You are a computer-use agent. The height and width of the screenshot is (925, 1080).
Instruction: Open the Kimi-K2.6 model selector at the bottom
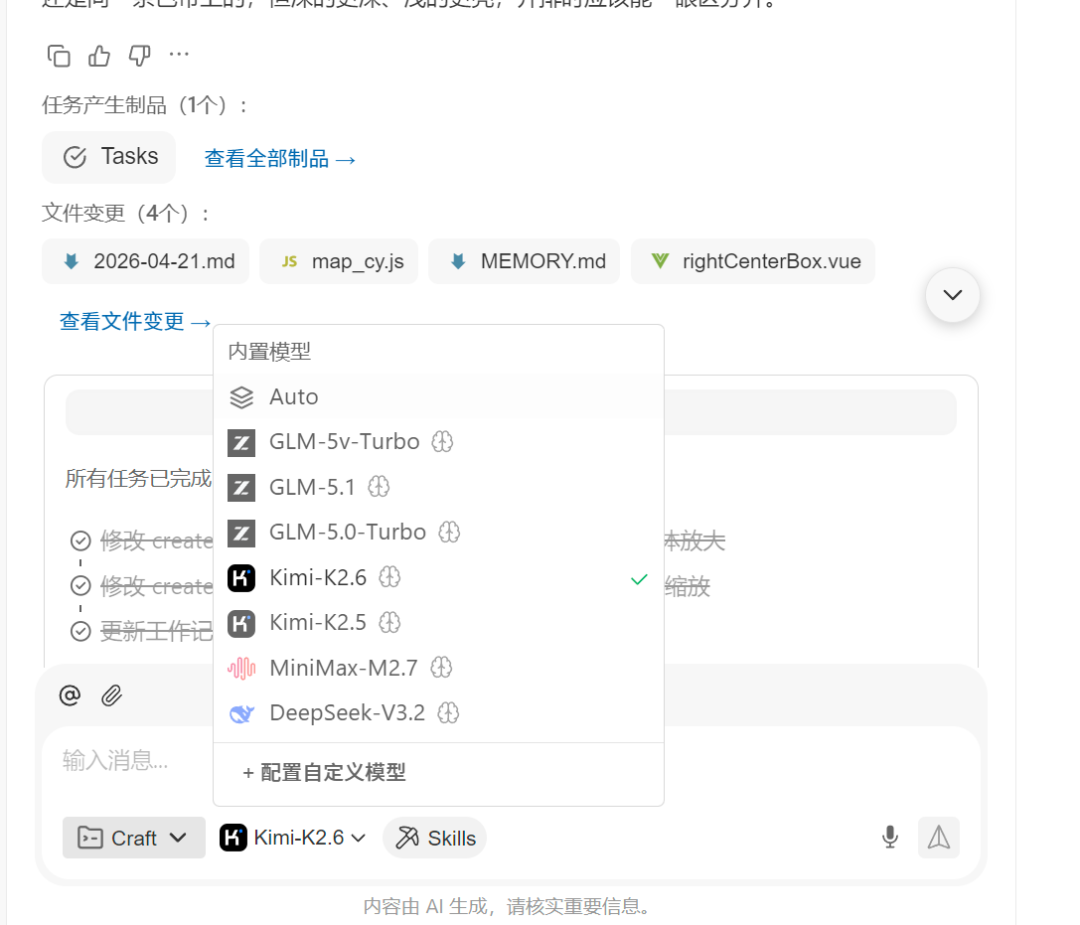coord(293,837)
